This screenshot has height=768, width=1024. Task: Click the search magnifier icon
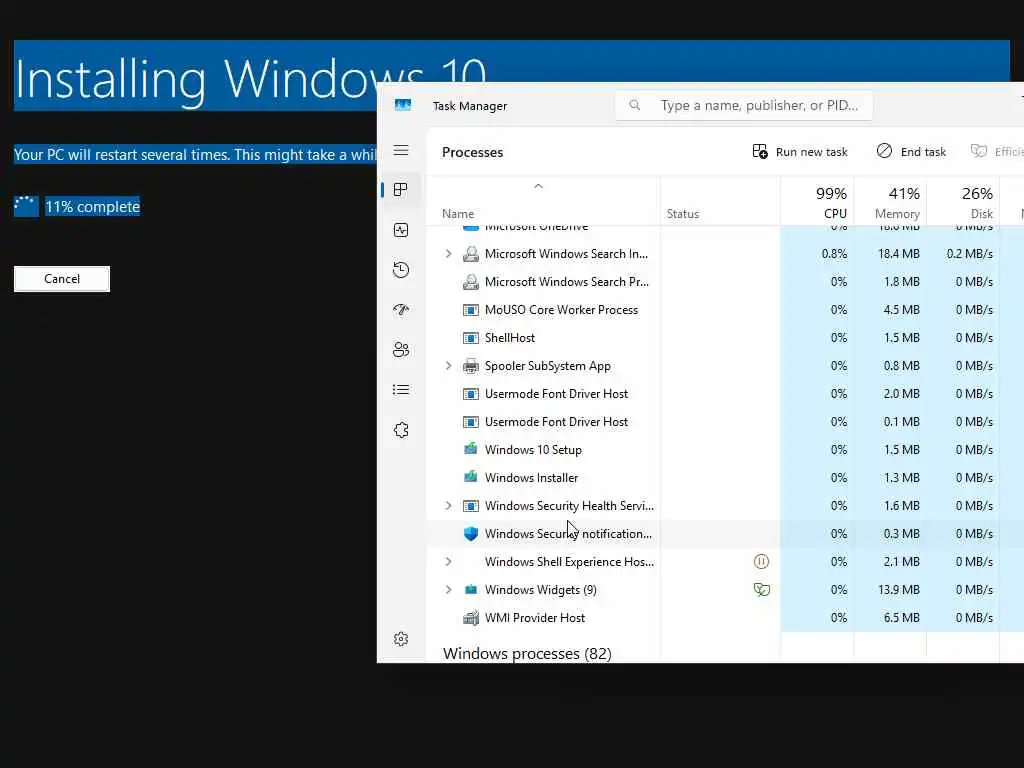634,105
